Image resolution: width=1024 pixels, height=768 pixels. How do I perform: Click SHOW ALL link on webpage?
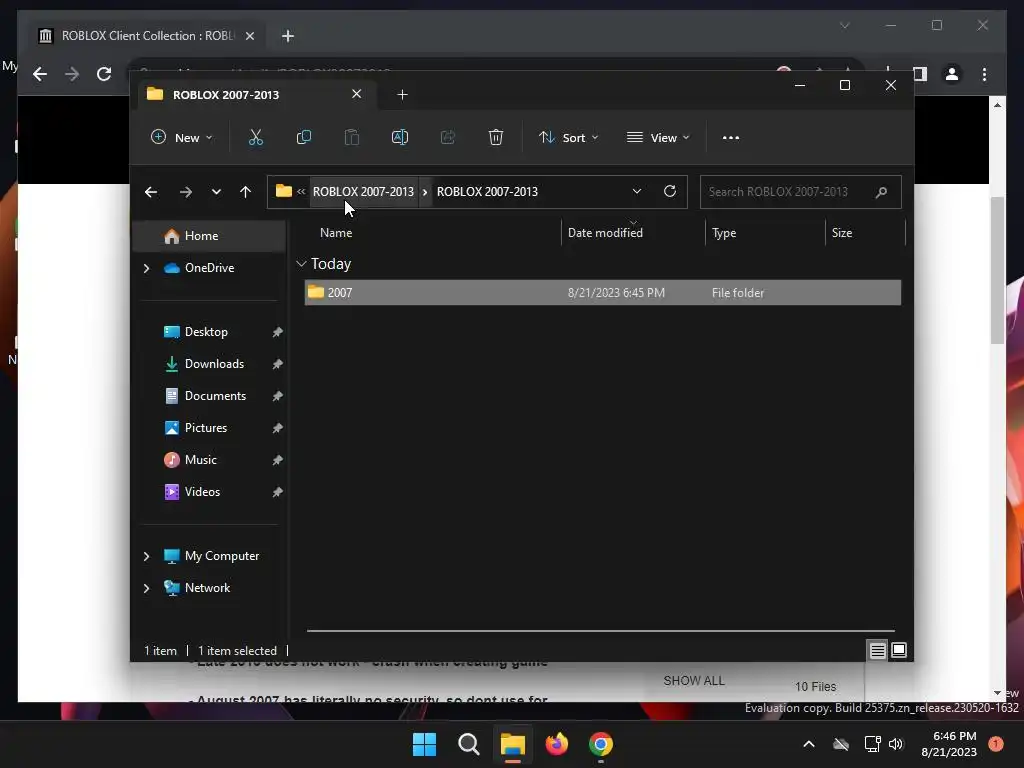(x=694, y=681)
